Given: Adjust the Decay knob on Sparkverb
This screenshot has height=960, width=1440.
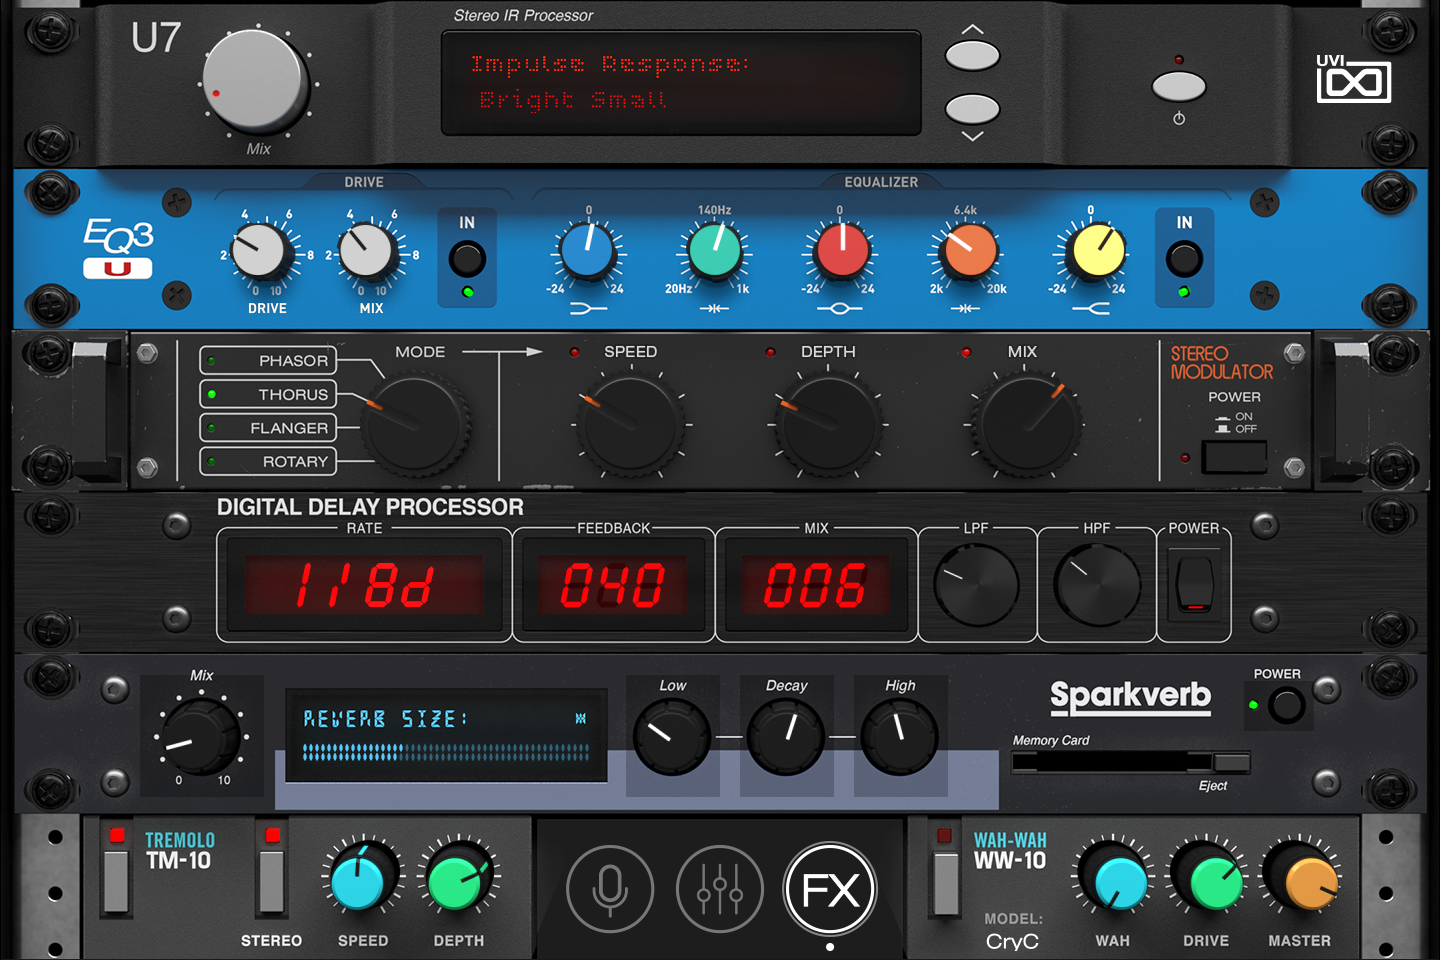Looking at the screenshot, I should (x=786, y=735).
